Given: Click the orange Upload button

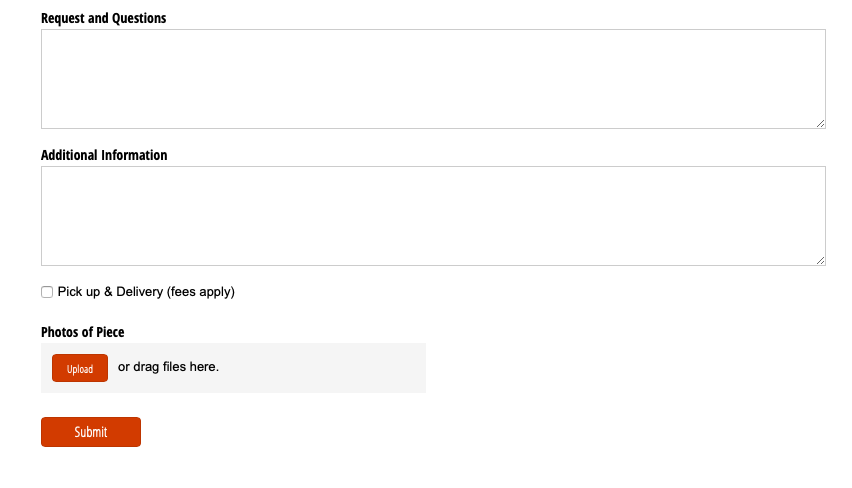Looking at the screenshot, I should coord(80,368).
